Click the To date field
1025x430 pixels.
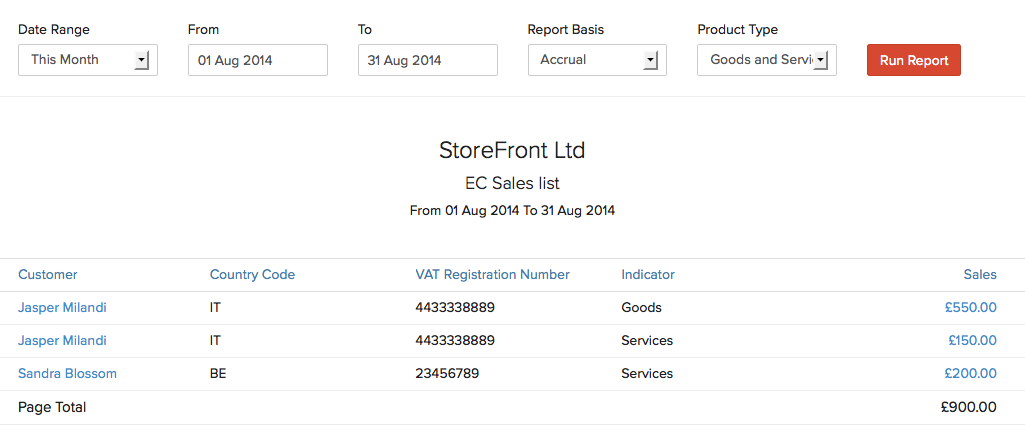click(x=427, y=60)
